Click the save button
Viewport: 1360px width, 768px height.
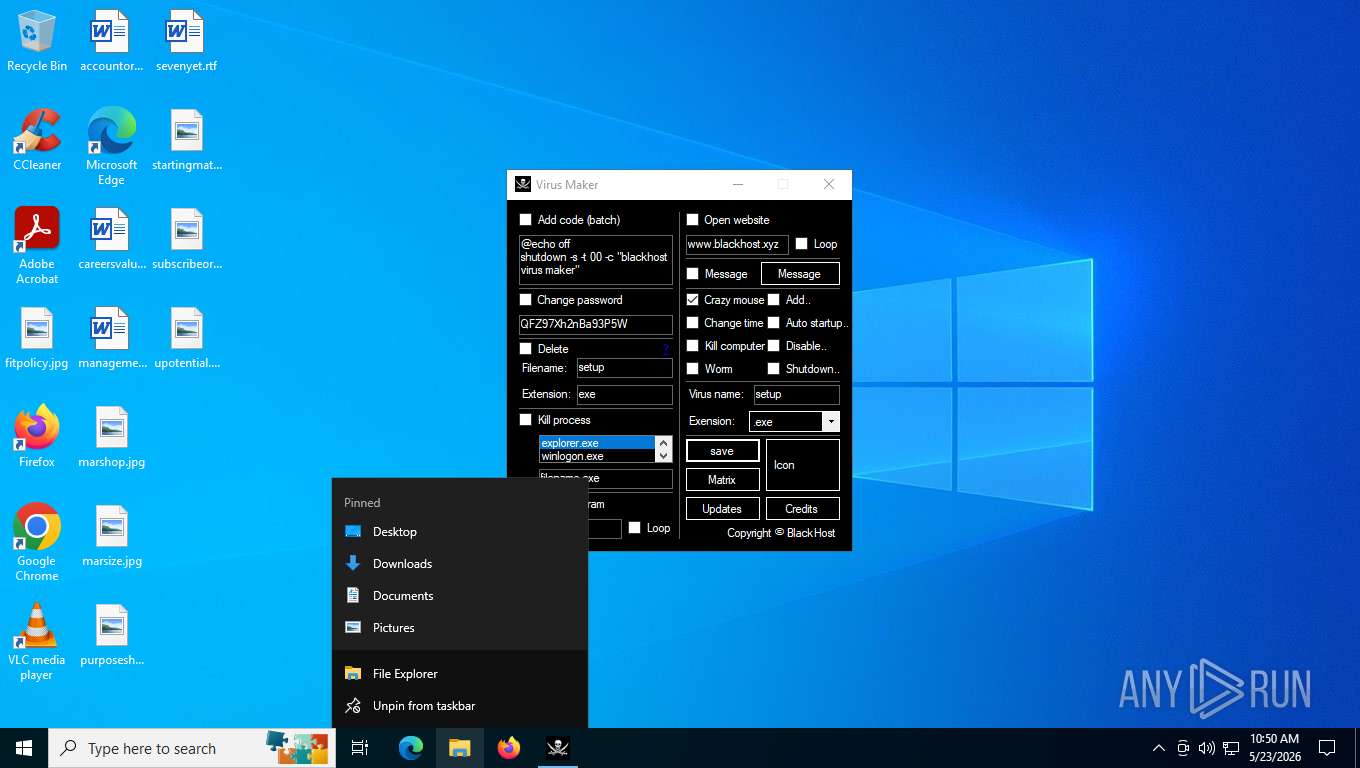[722, 451]
